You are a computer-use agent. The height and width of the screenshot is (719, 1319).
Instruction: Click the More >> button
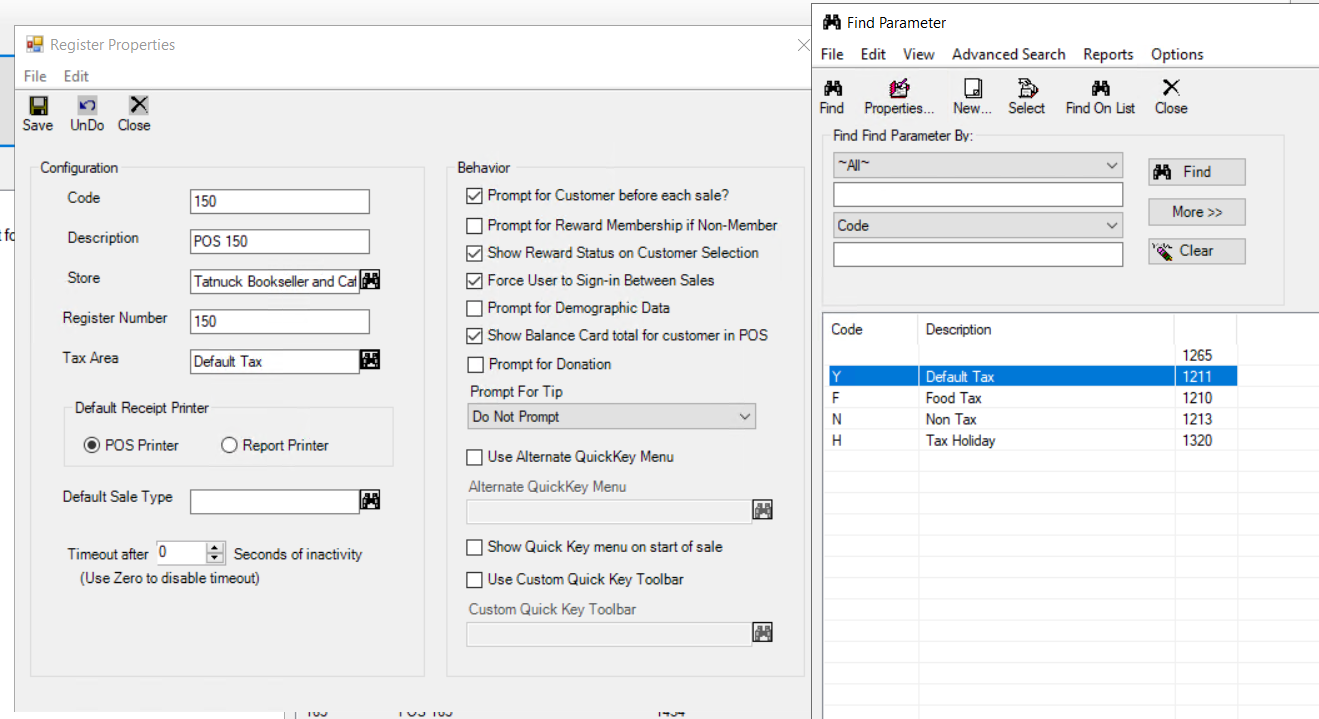(x=1197, y=212)
